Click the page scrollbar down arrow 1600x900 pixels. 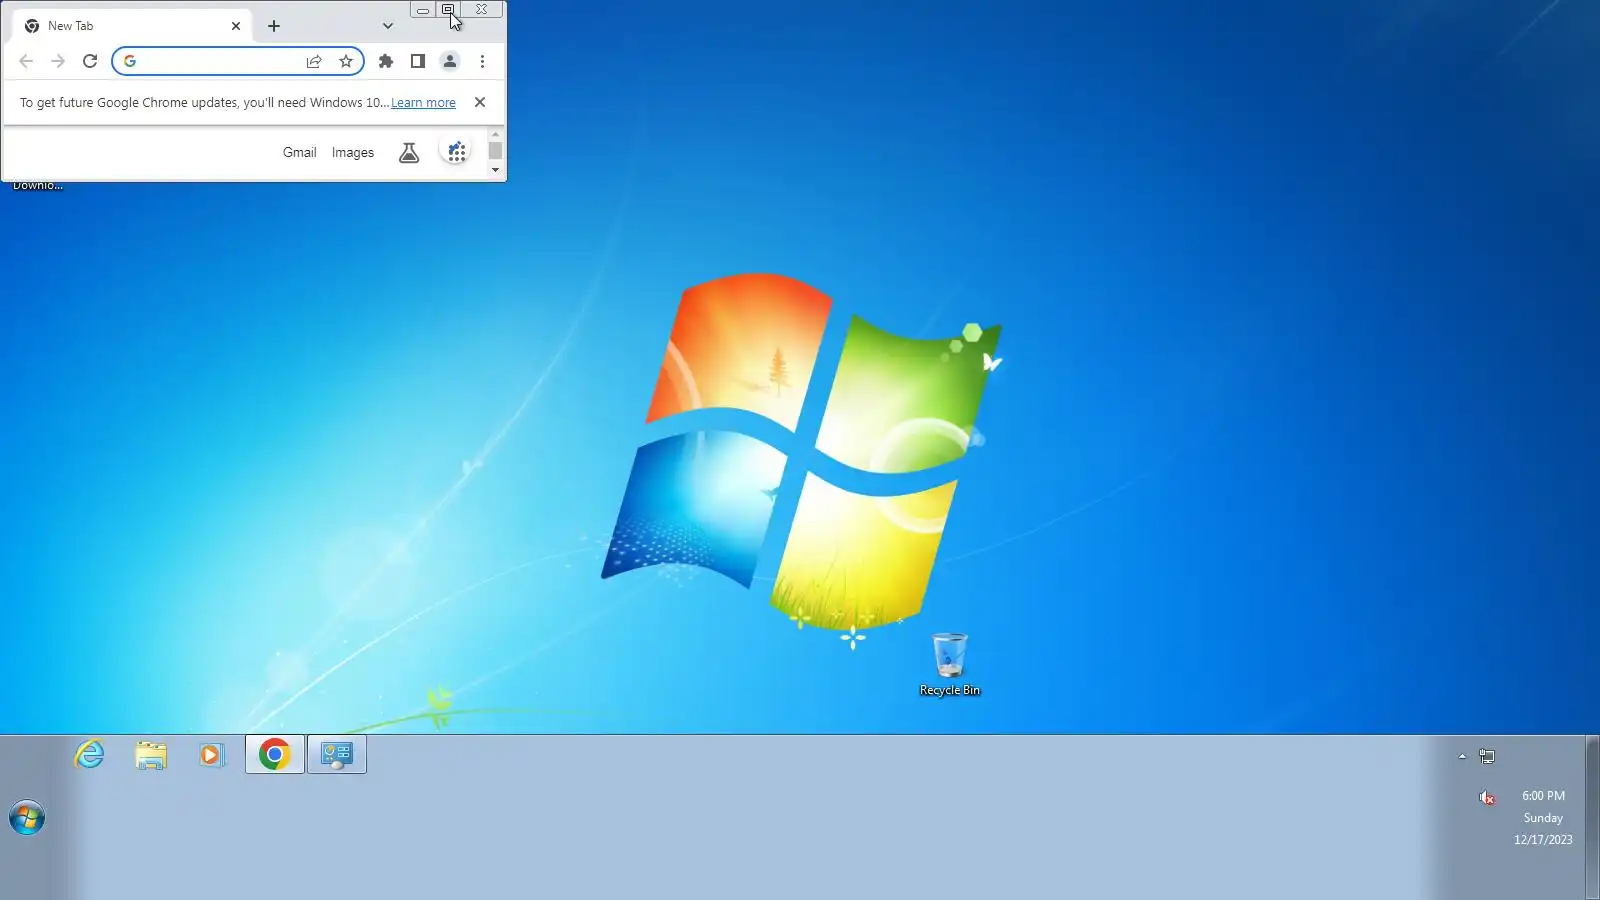click(495, 170)
